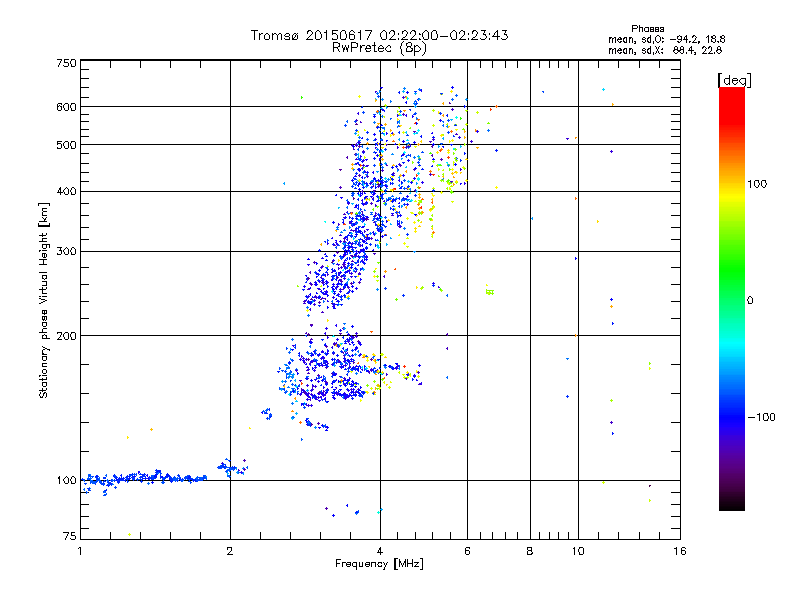Viewport: 800px width, 600px height.
Task: Click the y-axis tick label '200'
Action: point(66,336)
